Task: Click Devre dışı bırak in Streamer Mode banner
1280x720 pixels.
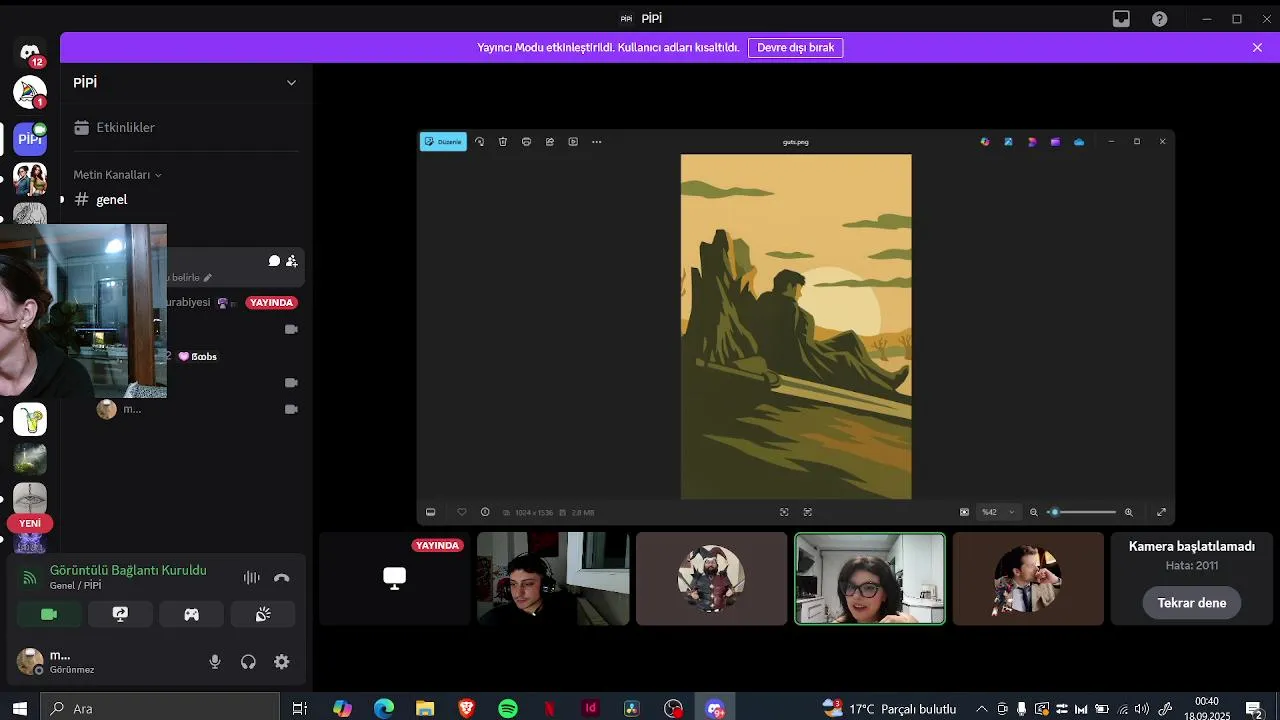Action: point(795,48)
